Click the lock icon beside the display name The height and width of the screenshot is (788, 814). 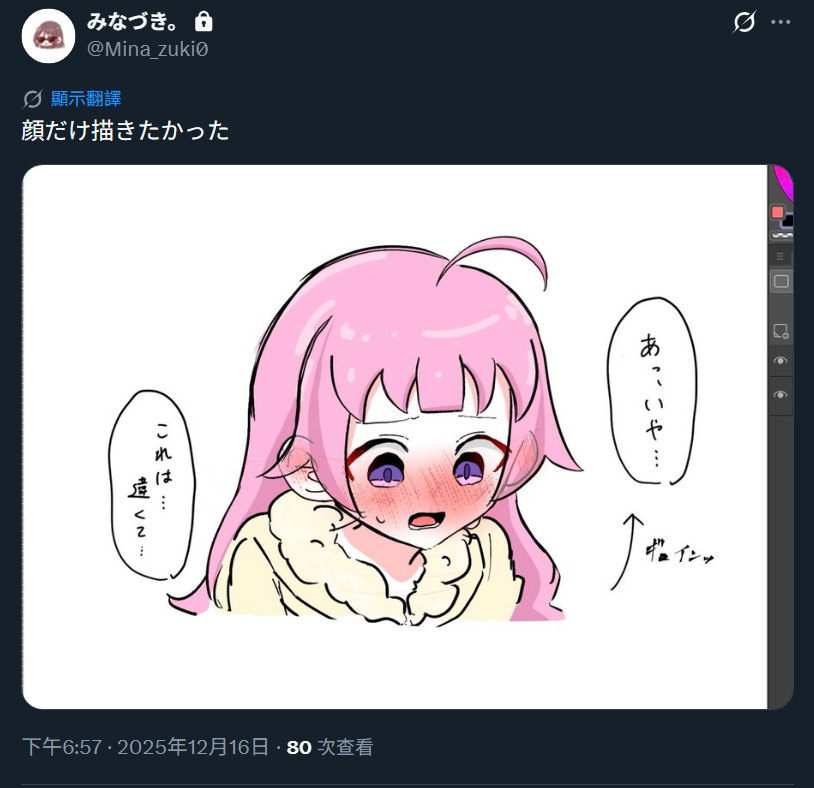[204, 22]
